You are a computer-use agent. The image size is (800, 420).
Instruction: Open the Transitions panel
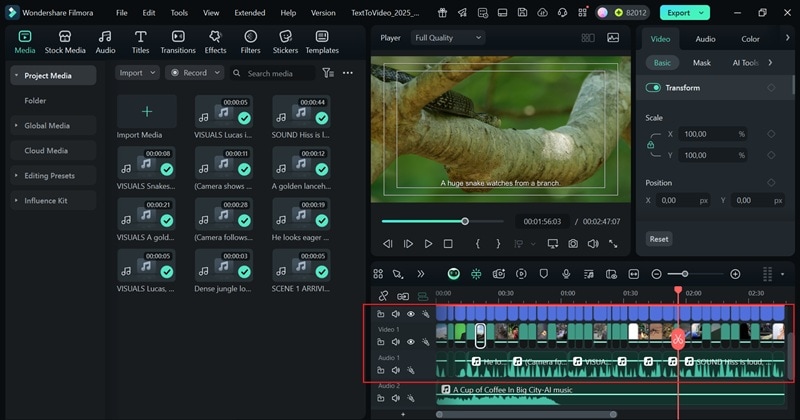[178, 42]
